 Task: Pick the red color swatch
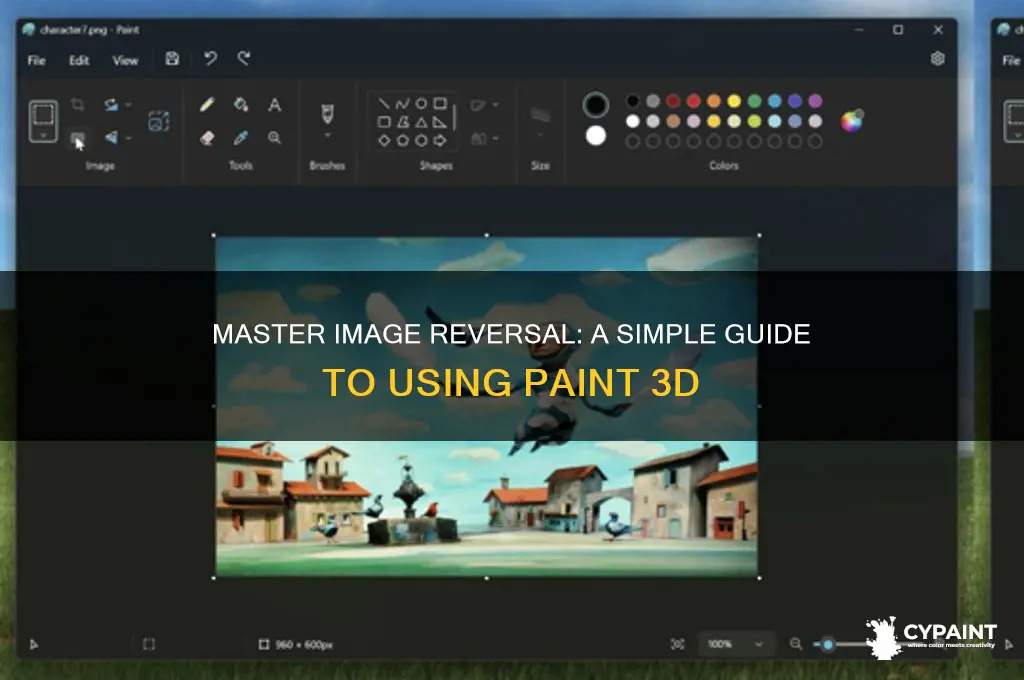(x=694, y=101)
